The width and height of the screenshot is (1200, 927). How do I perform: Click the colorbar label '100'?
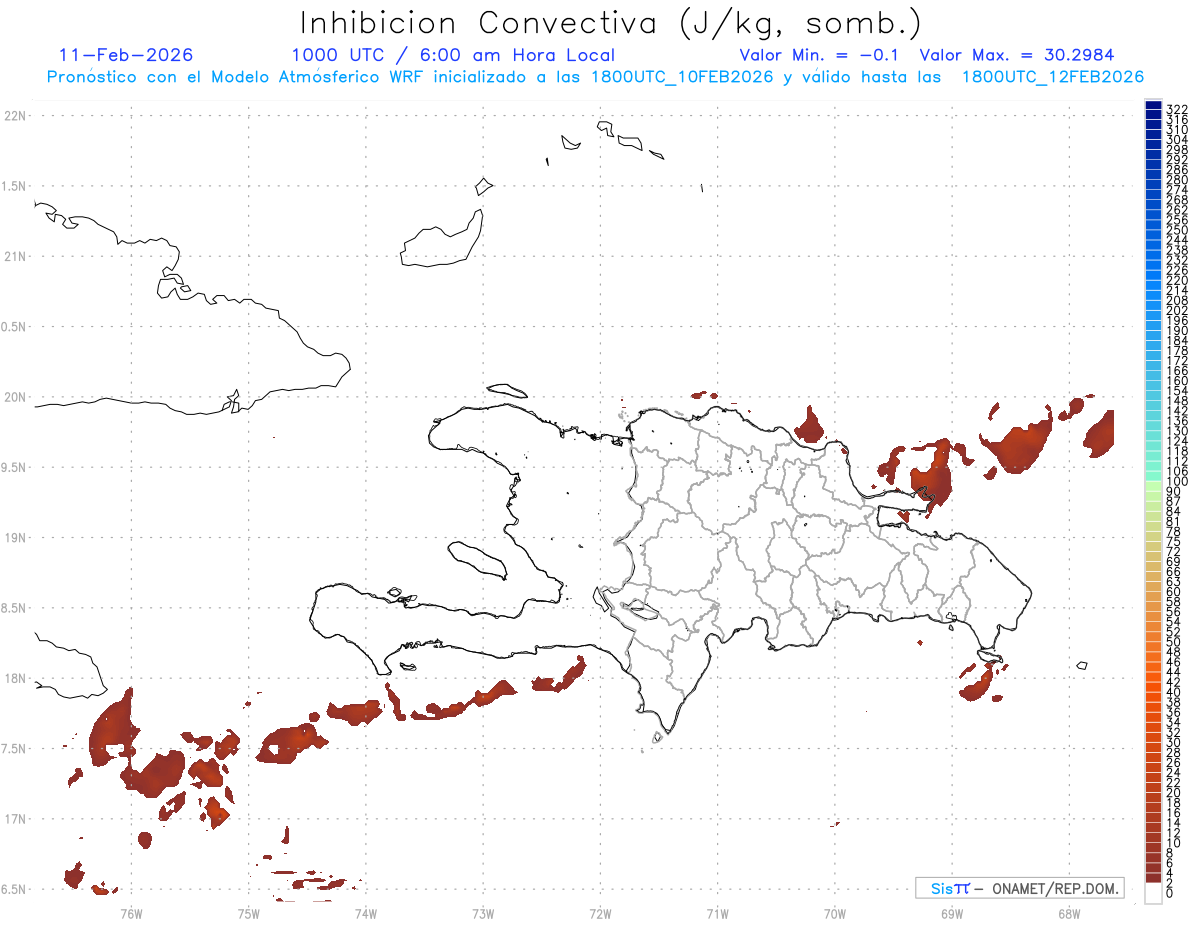pos(1178,482)
